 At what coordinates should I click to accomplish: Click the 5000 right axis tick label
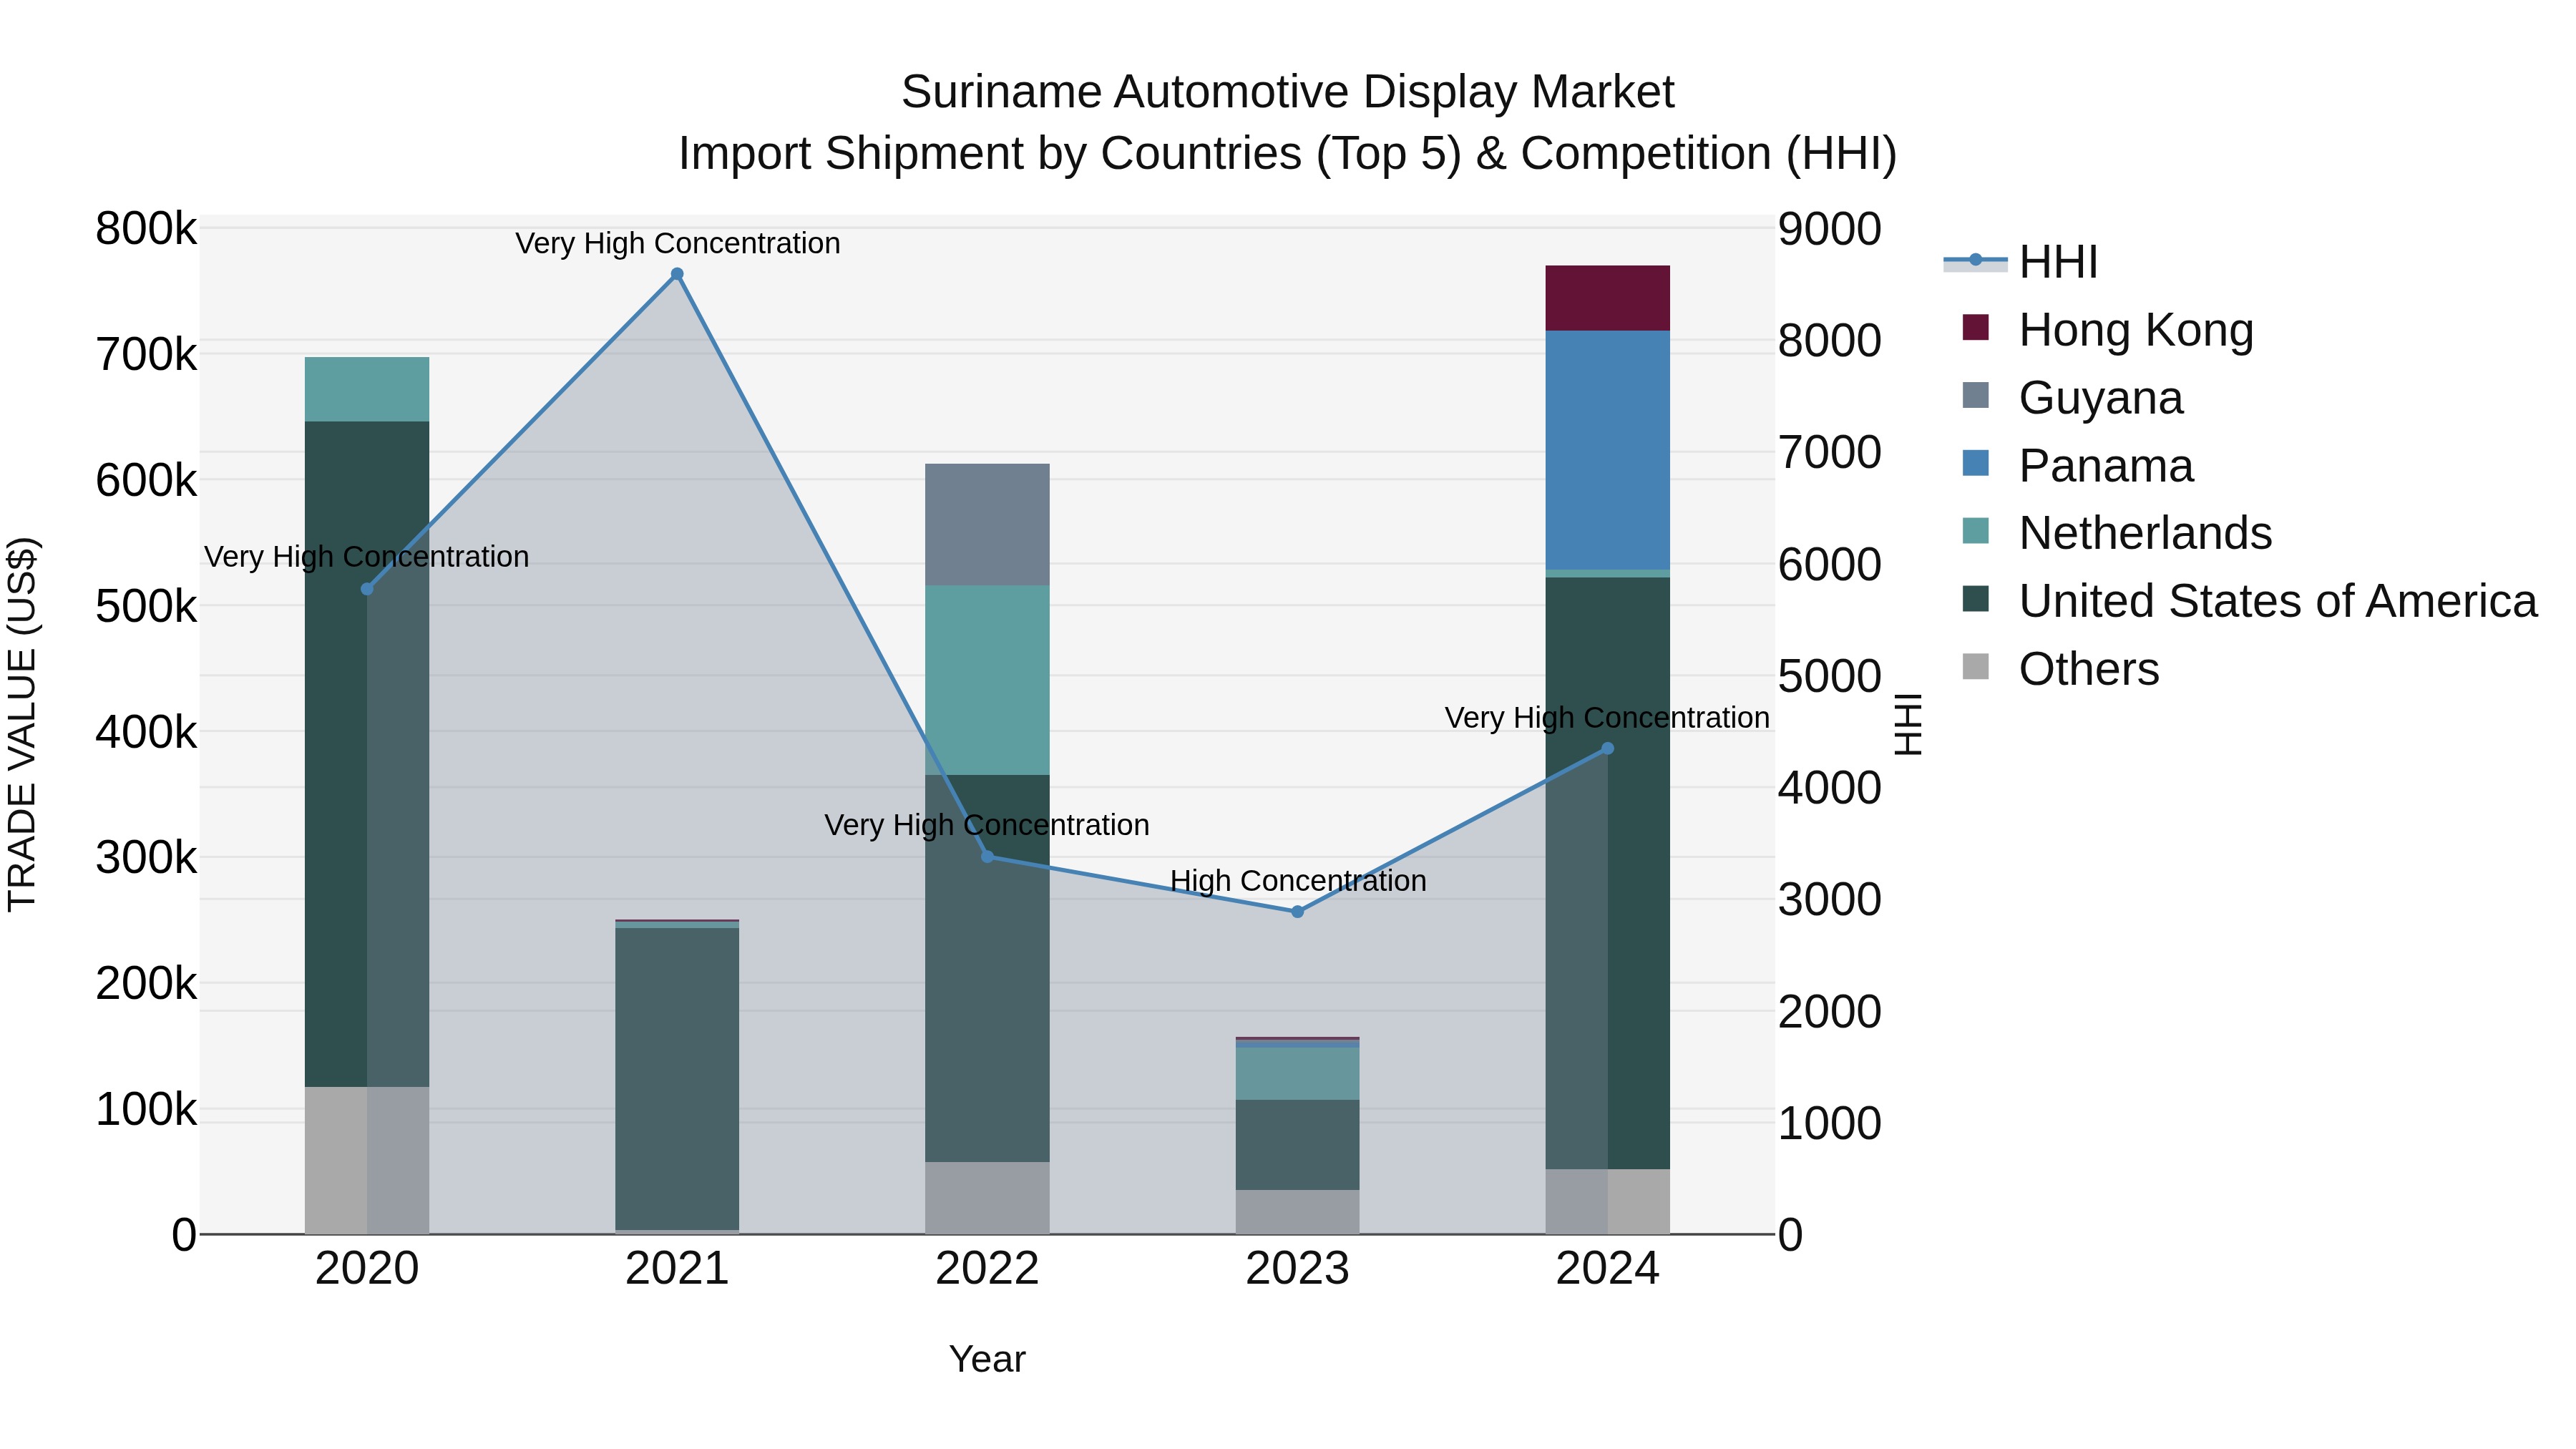[x=1829, y=676]
